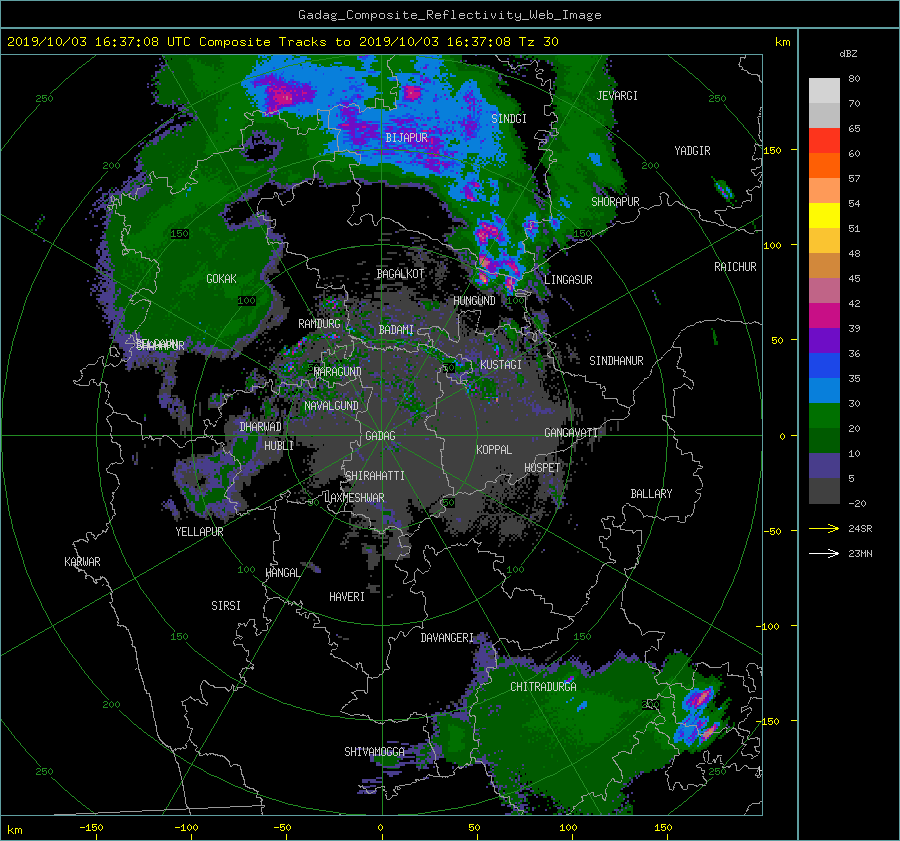The width and height of the screenshot is (900, 841).
Task: Pick the magenta 42 dBZ legend swatch
Action: tap(824, 316)
